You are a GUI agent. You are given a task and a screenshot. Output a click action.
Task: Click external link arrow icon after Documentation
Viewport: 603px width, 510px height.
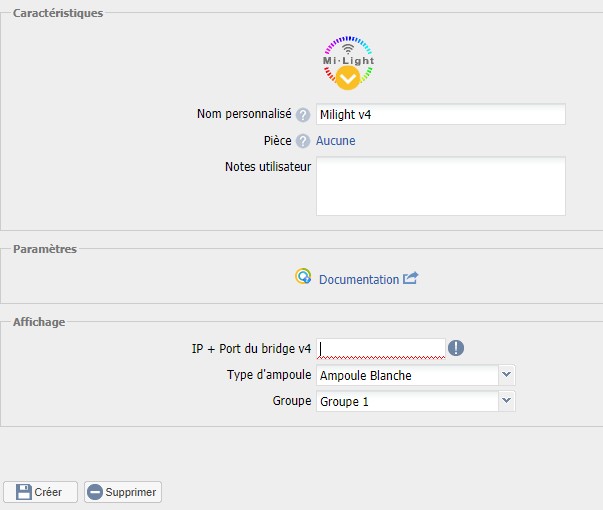(x=410, y=279)
